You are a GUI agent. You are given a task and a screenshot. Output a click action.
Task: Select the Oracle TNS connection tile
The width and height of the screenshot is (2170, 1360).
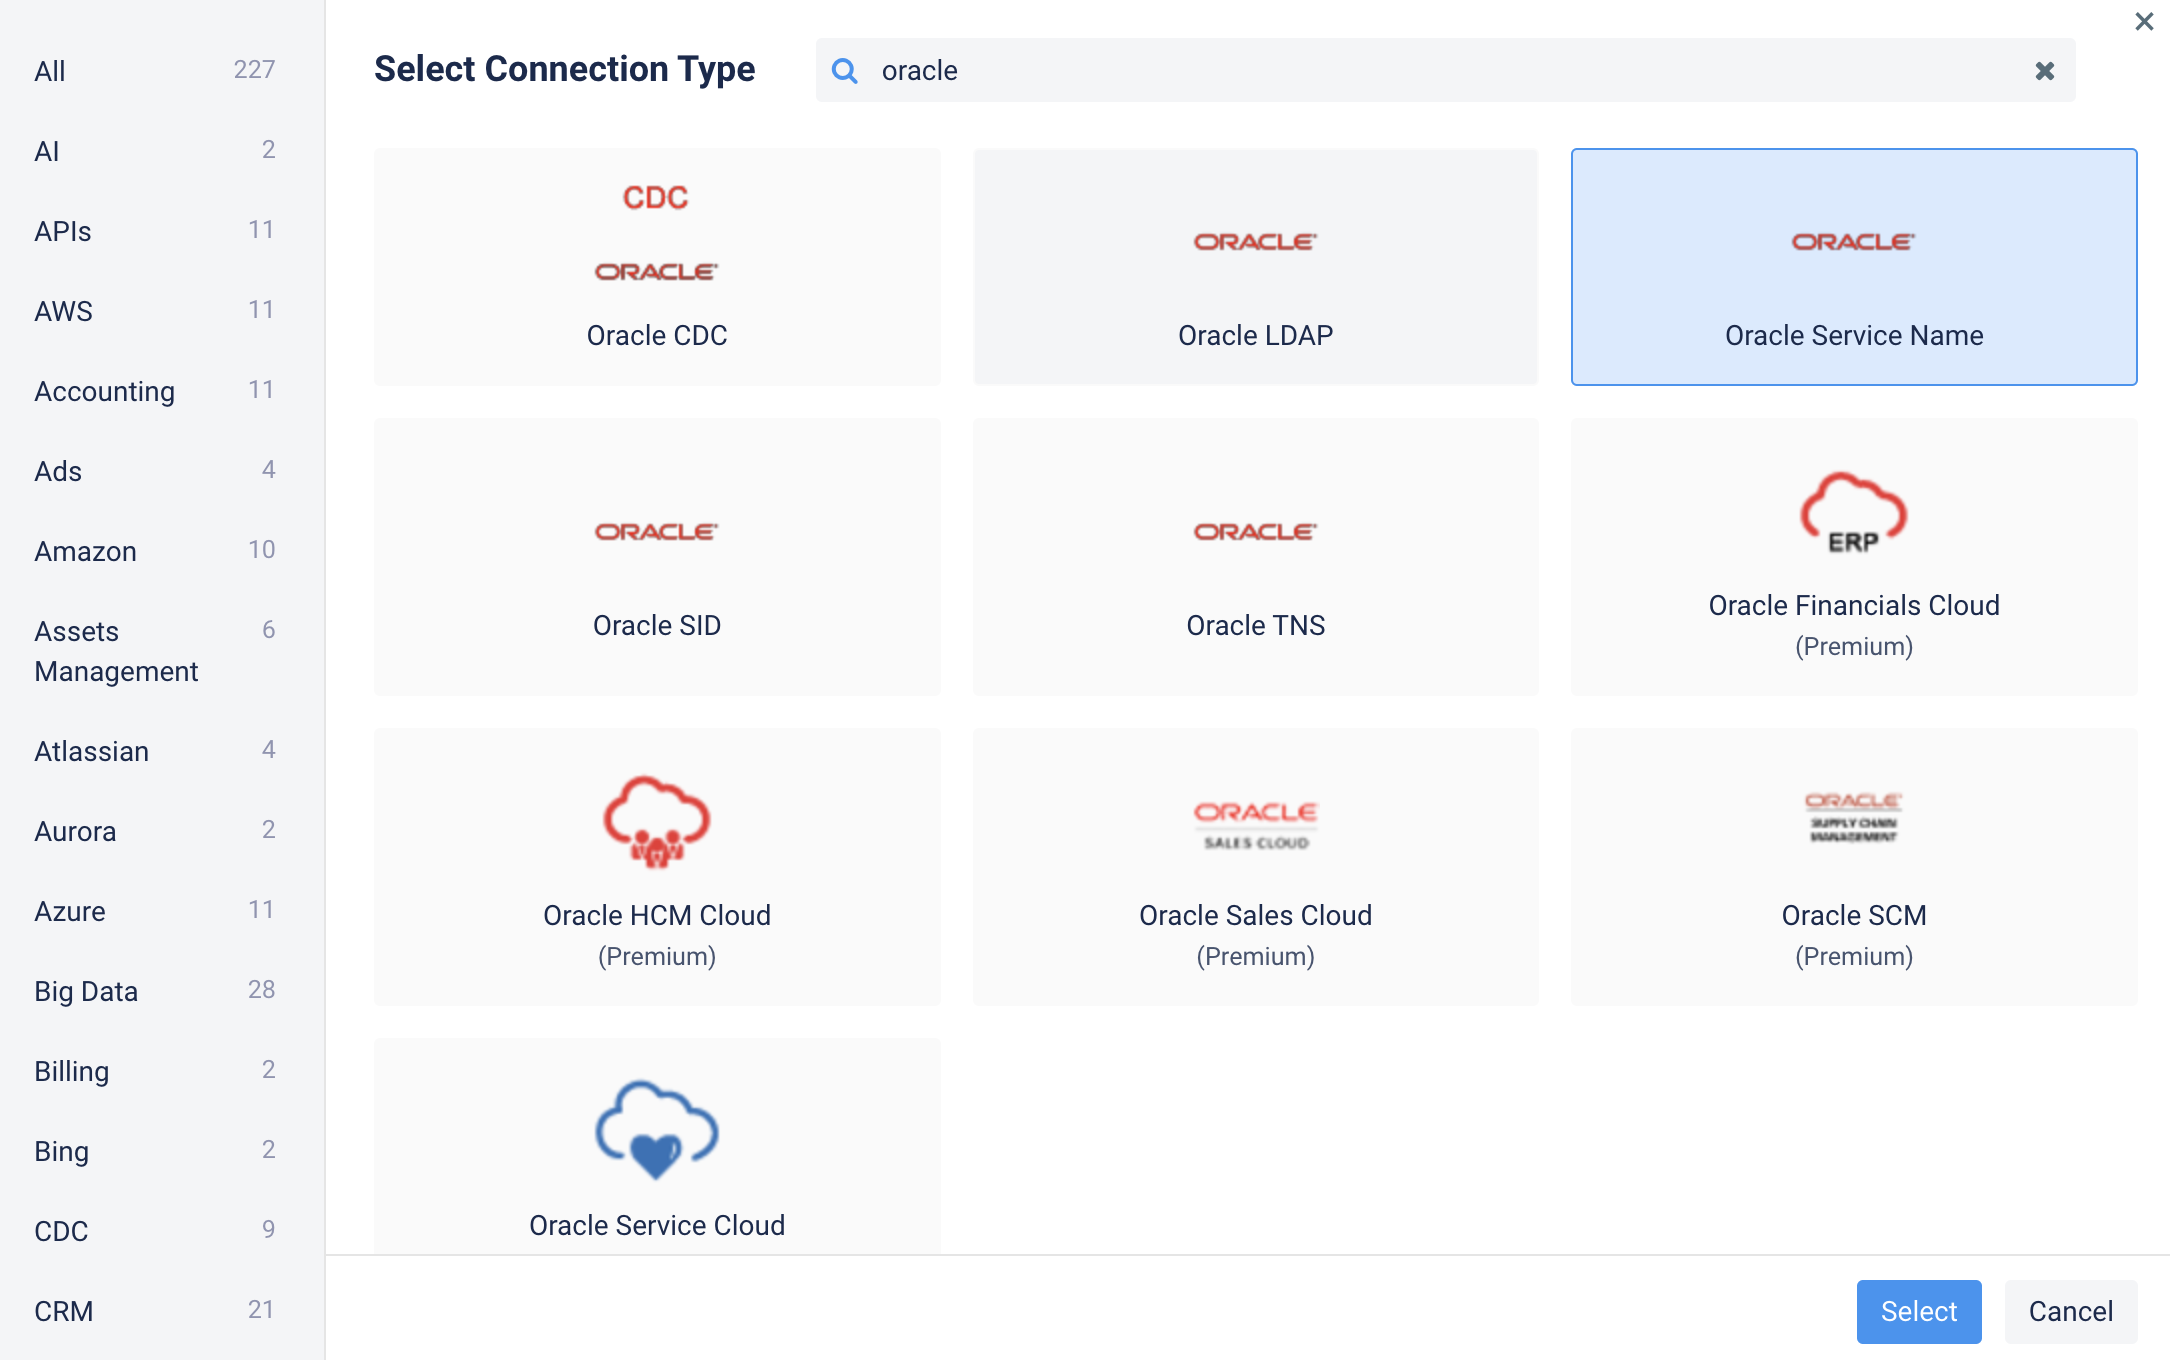tap(1255, 557)
